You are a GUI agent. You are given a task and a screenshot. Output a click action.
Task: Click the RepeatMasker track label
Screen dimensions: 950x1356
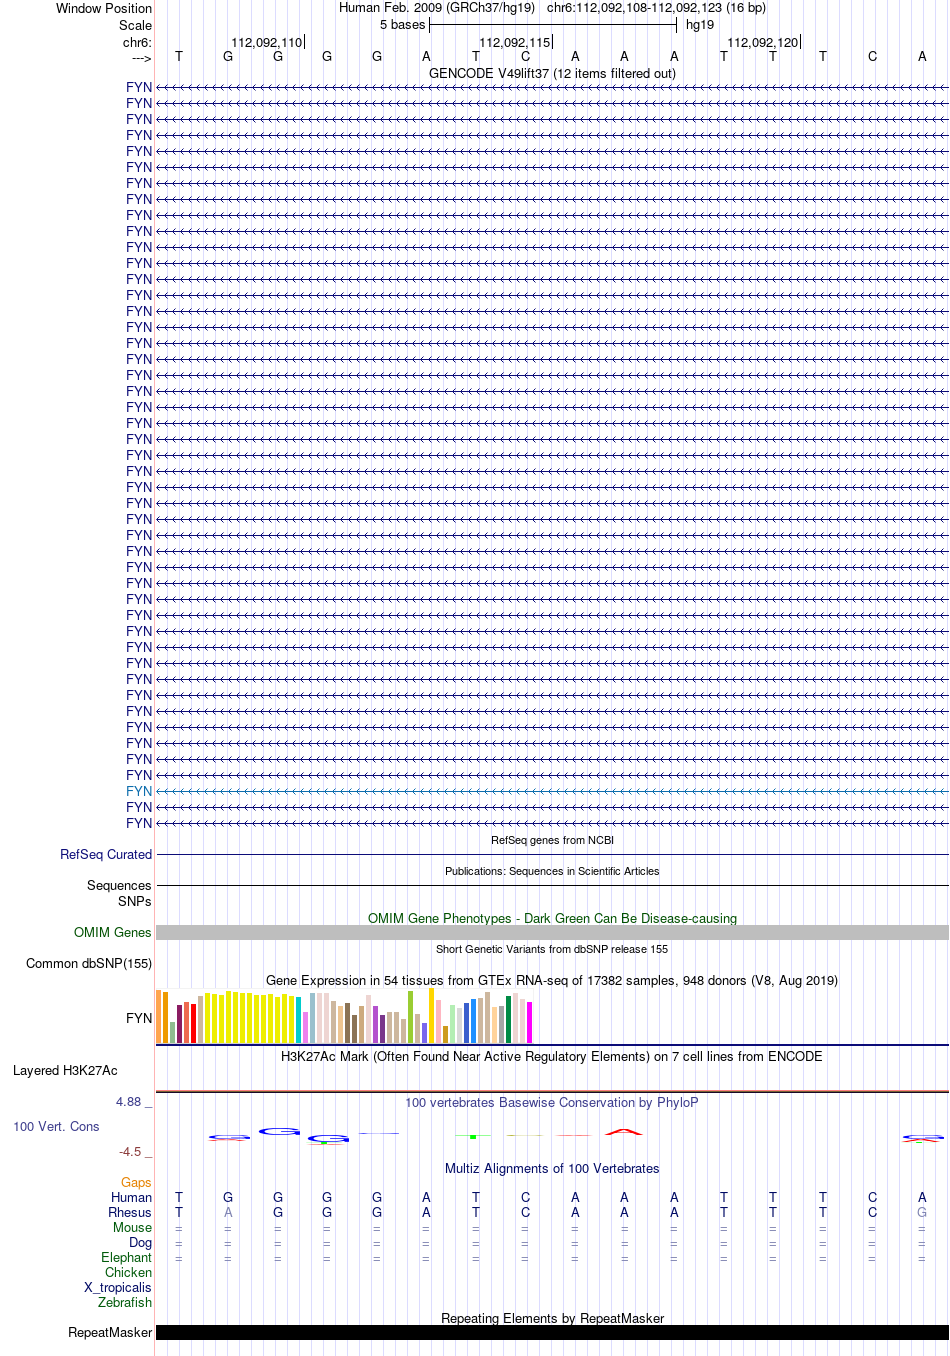pos(110,1332)
